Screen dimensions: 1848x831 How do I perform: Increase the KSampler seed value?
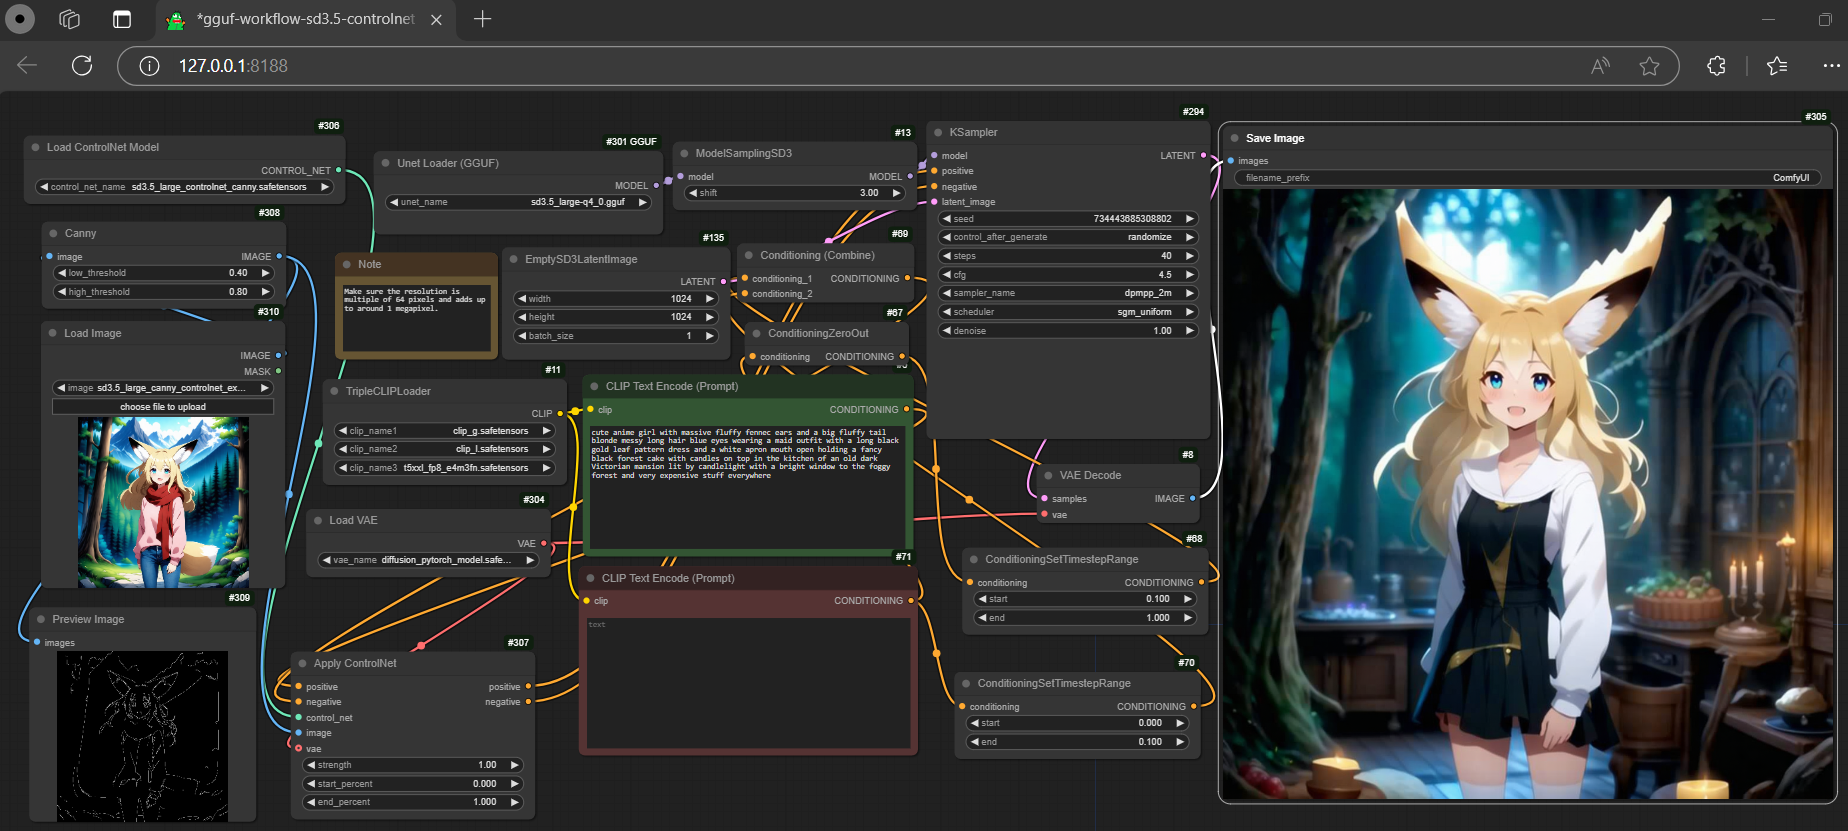click(1190, 218)
